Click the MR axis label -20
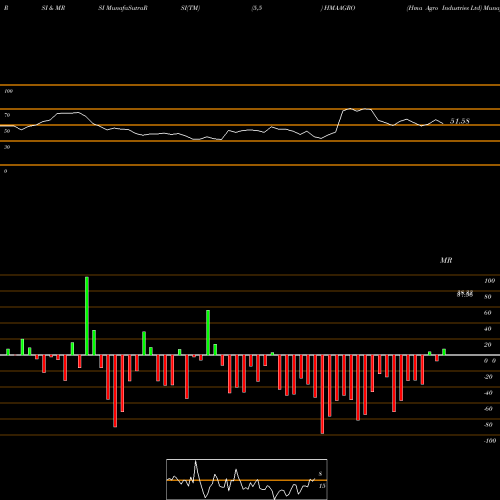500x500 pixels. pos(488,377)
